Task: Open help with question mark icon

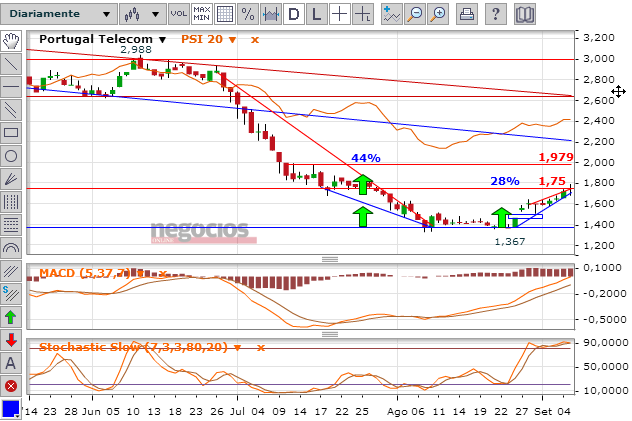Action: (496, 14)
